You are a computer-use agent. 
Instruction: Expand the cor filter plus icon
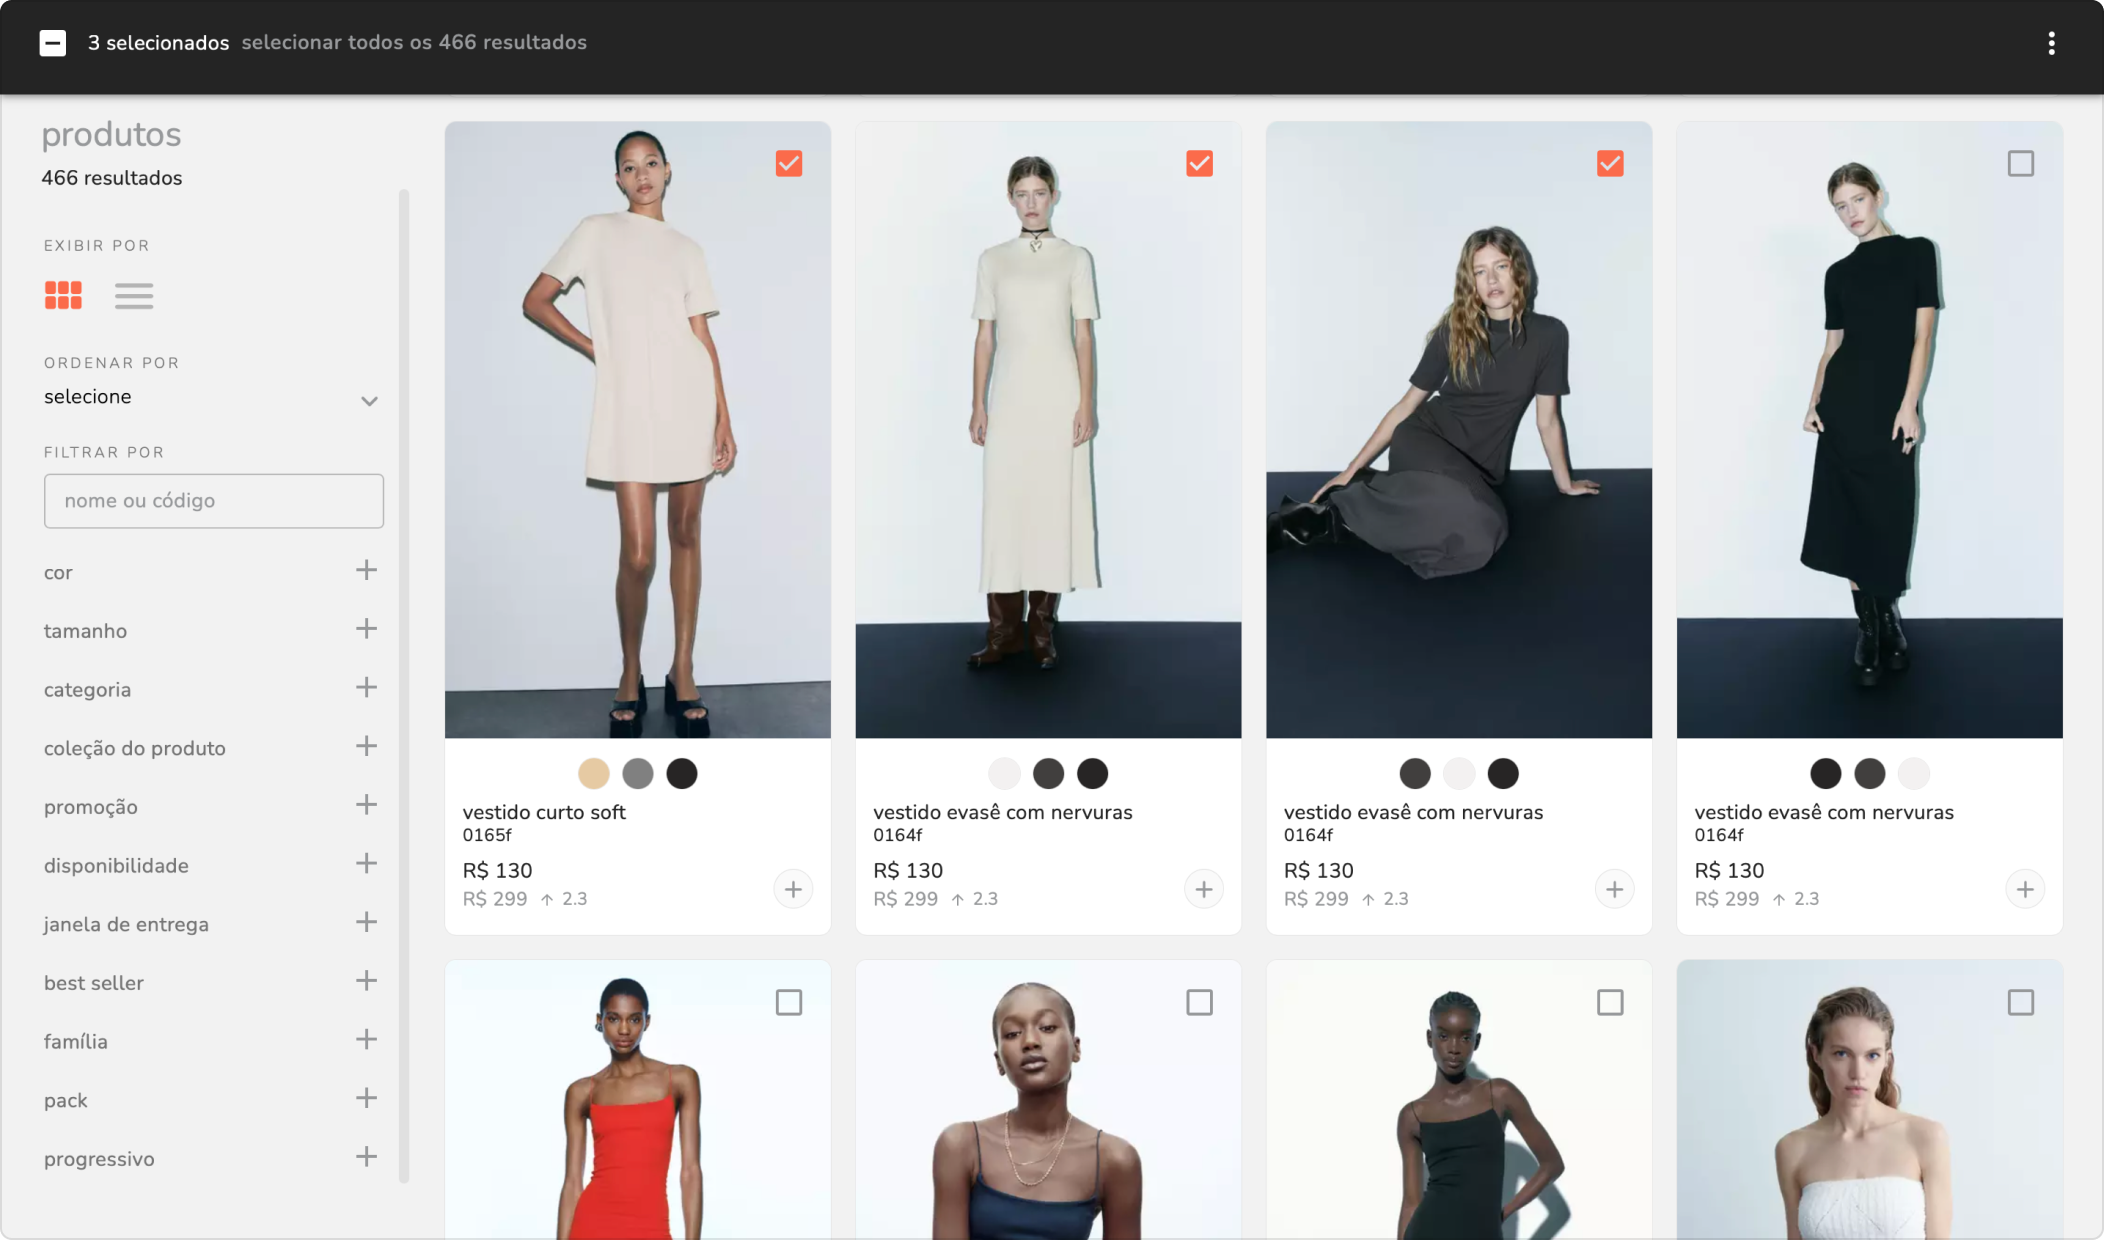tap(366, 570)
